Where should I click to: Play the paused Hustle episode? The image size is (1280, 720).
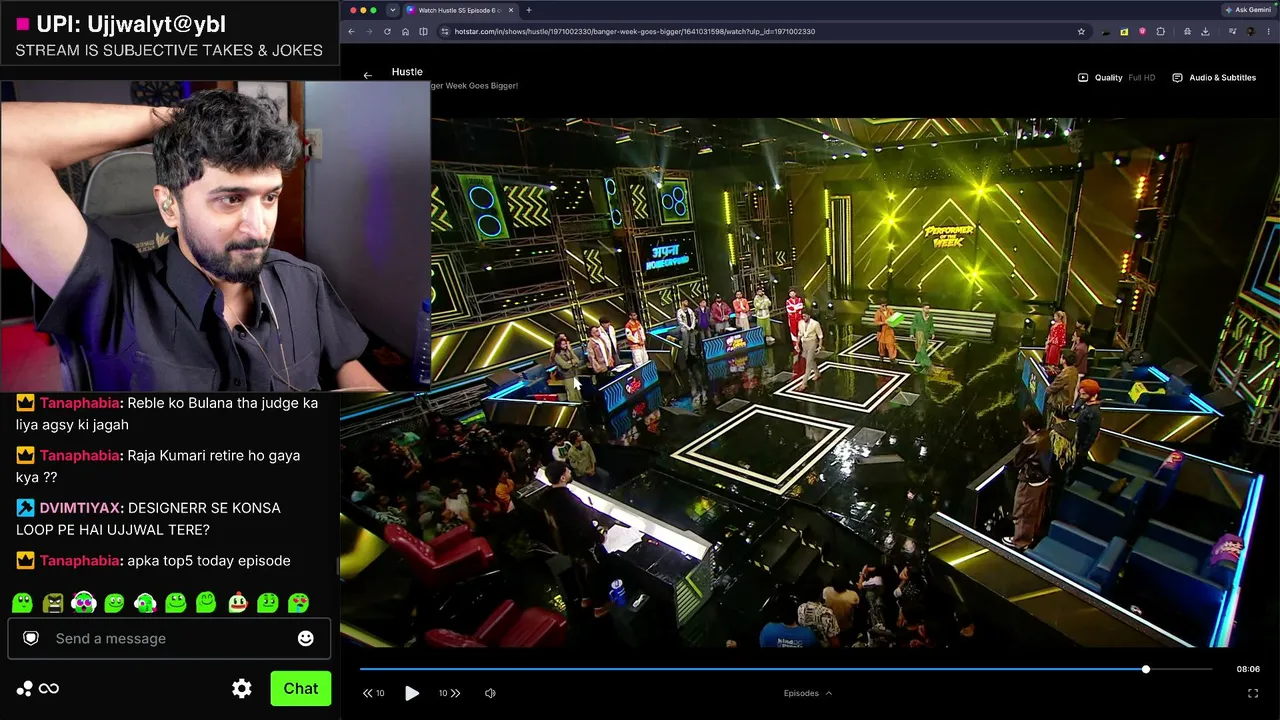pyautogui.click(x=412, y=693)
